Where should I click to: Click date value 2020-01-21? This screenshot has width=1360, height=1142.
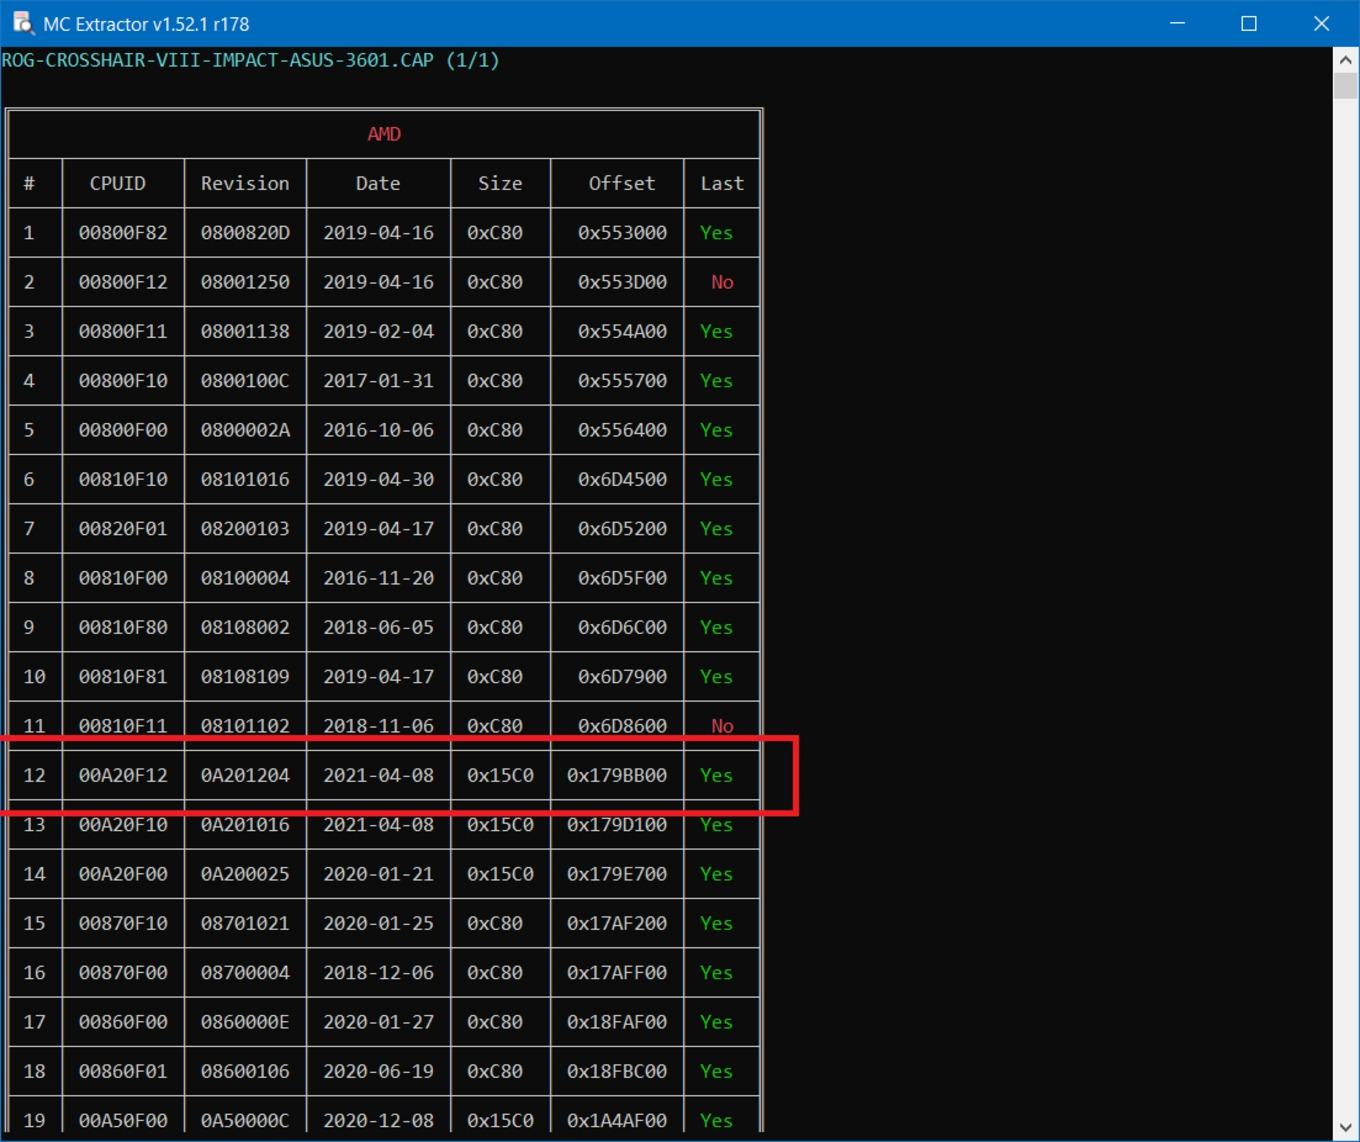378,874
